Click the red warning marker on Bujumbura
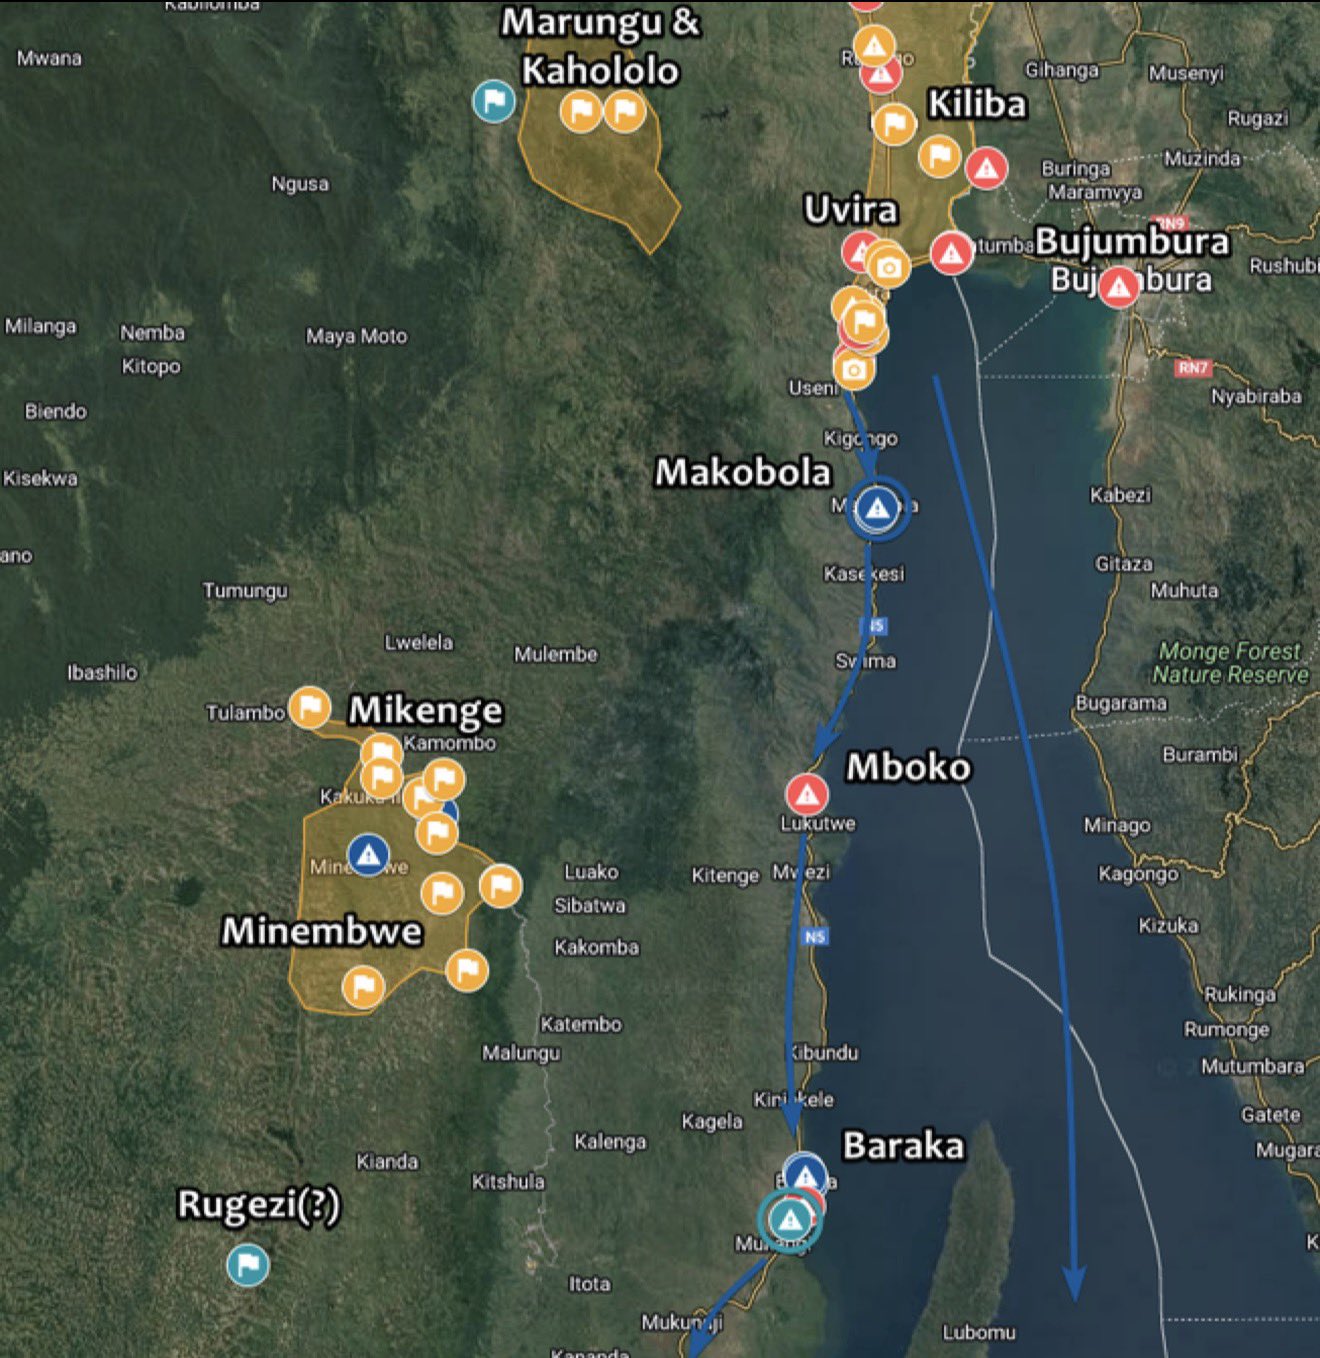The image size is (1320, 1358). (x=1119, y=287)
